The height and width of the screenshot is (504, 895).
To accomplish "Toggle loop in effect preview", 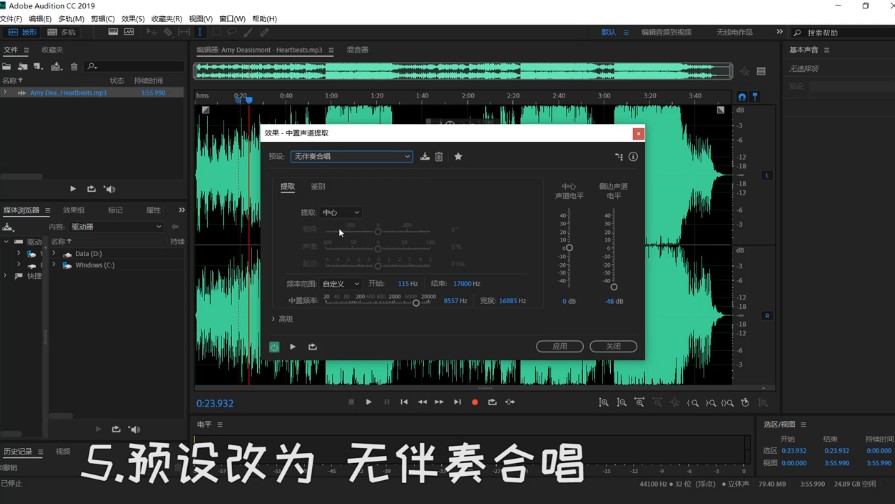I will [x=312, y=347].
